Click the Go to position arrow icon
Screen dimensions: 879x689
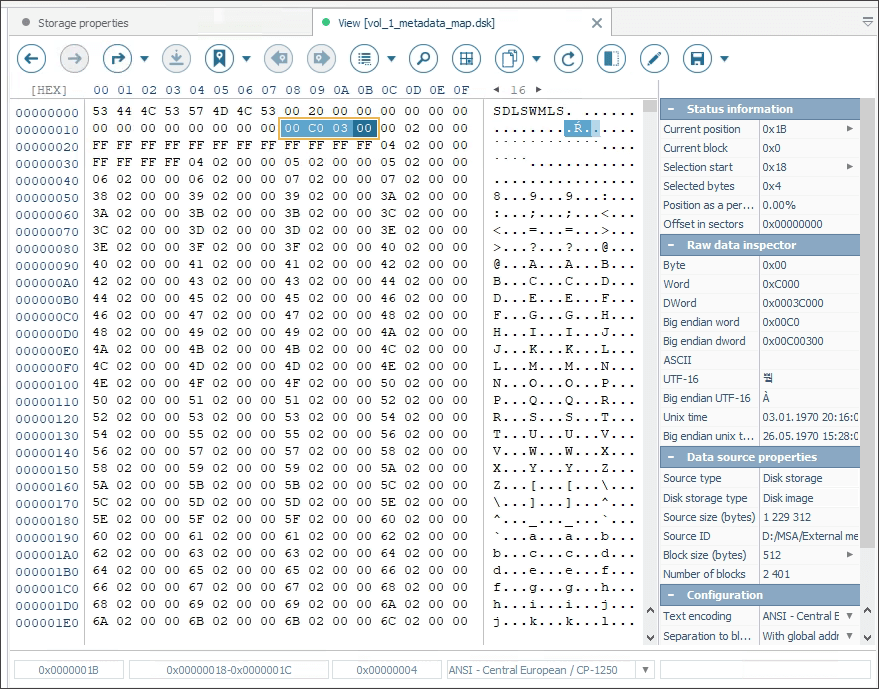pyautogui.click(x=118, y=59)
